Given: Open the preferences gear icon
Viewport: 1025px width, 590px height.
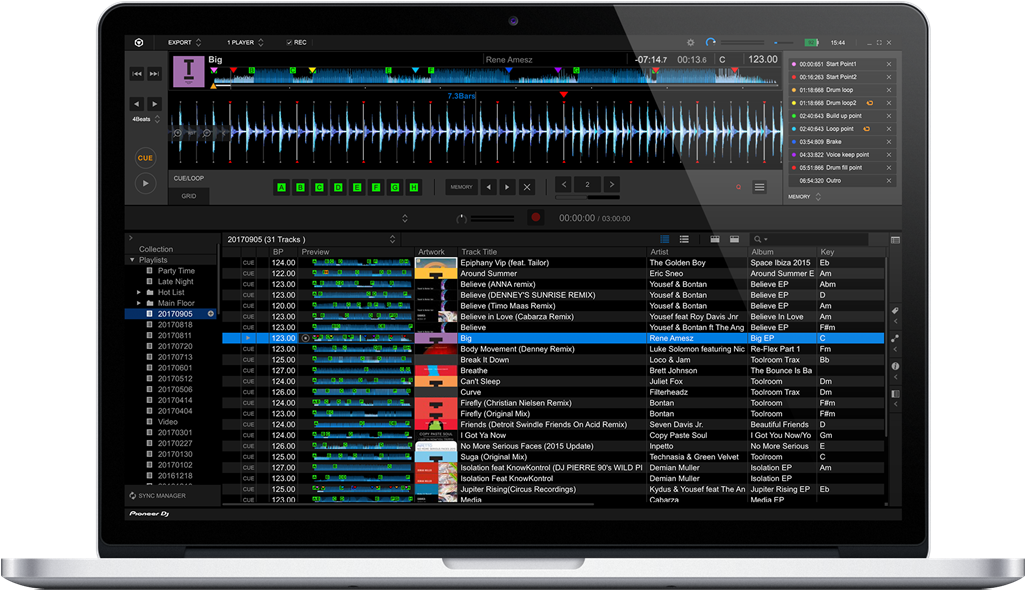Looking at the screenshot, I should coord(690,42).
